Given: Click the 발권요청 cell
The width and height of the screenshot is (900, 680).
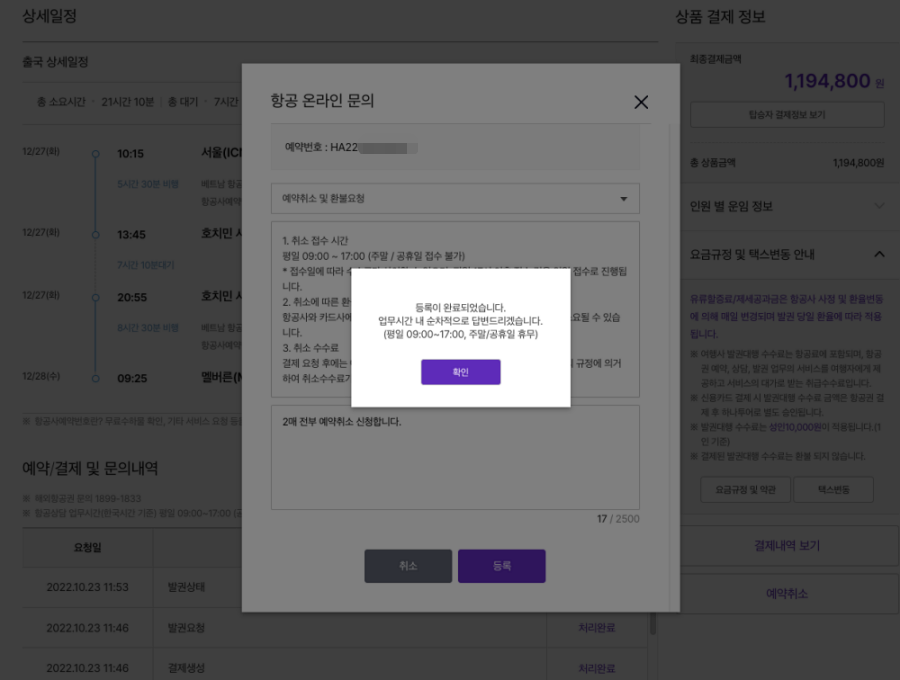Looking at the screenshot, I should [186, 628].
